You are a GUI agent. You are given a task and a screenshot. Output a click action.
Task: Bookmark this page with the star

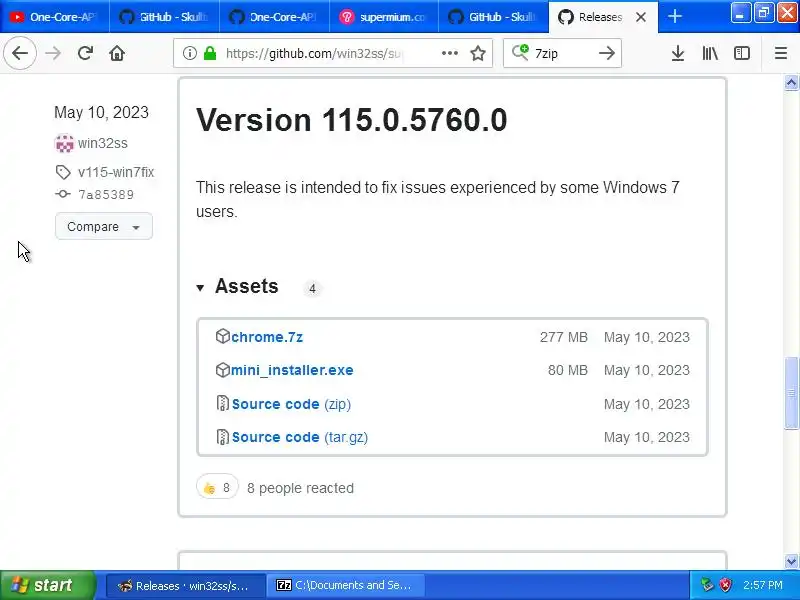(x=478, y=53)
